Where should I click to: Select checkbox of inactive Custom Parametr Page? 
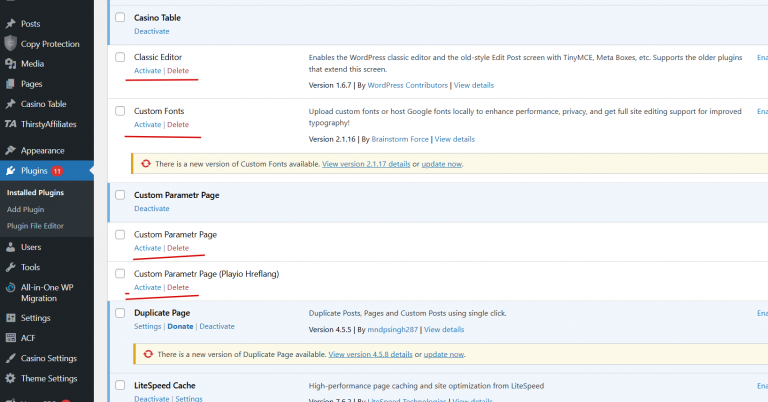tap(120, 235)
